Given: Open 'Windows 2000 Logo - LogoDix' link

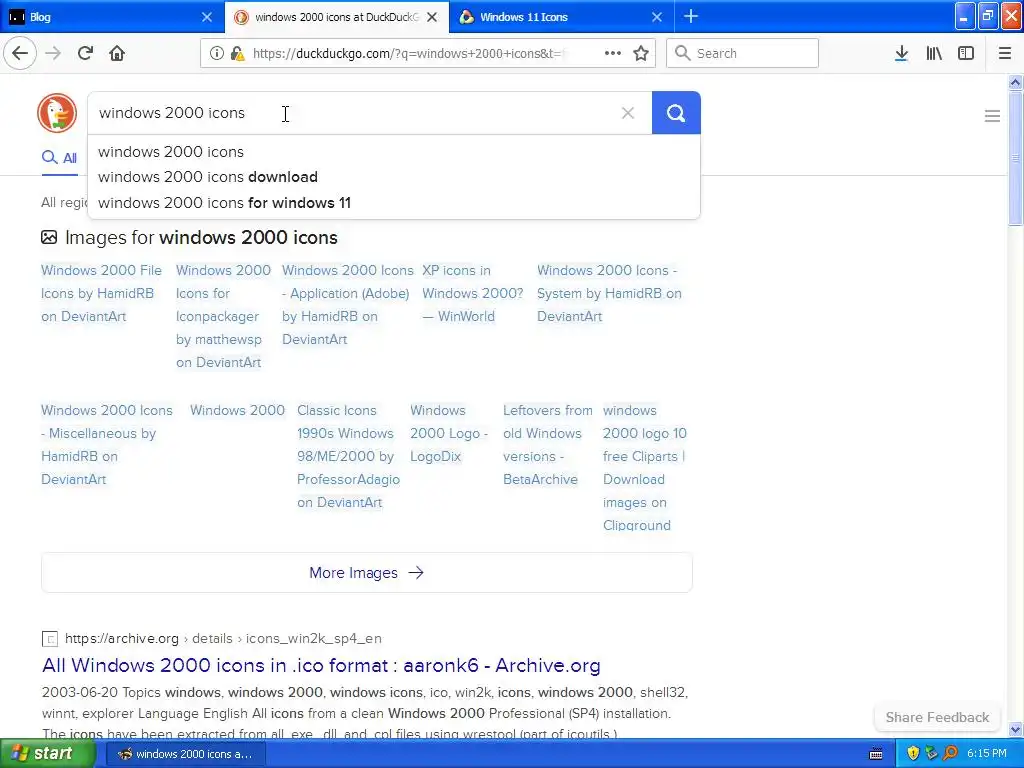Looking at the screenshot, I should click(x=449, y=434).
